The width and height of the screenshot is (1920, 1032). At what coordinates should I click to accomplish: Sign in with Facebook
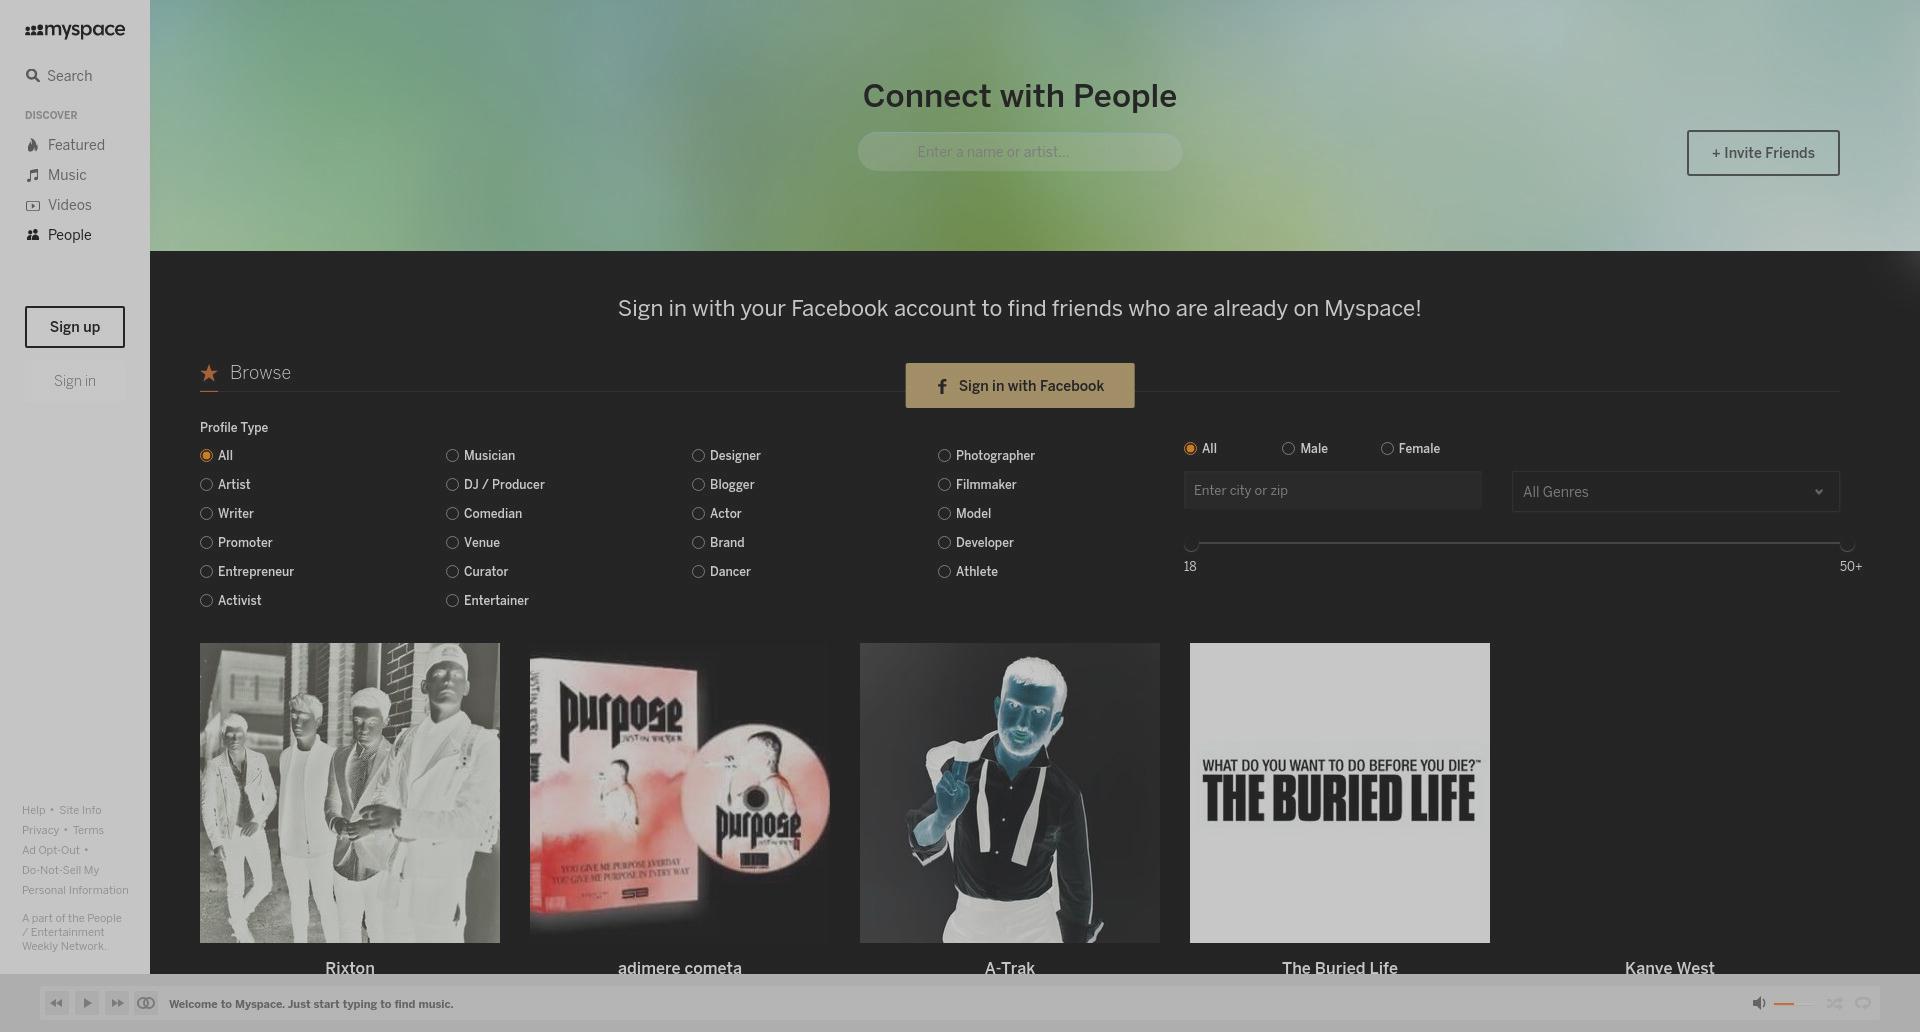(x=1020, y=386)
